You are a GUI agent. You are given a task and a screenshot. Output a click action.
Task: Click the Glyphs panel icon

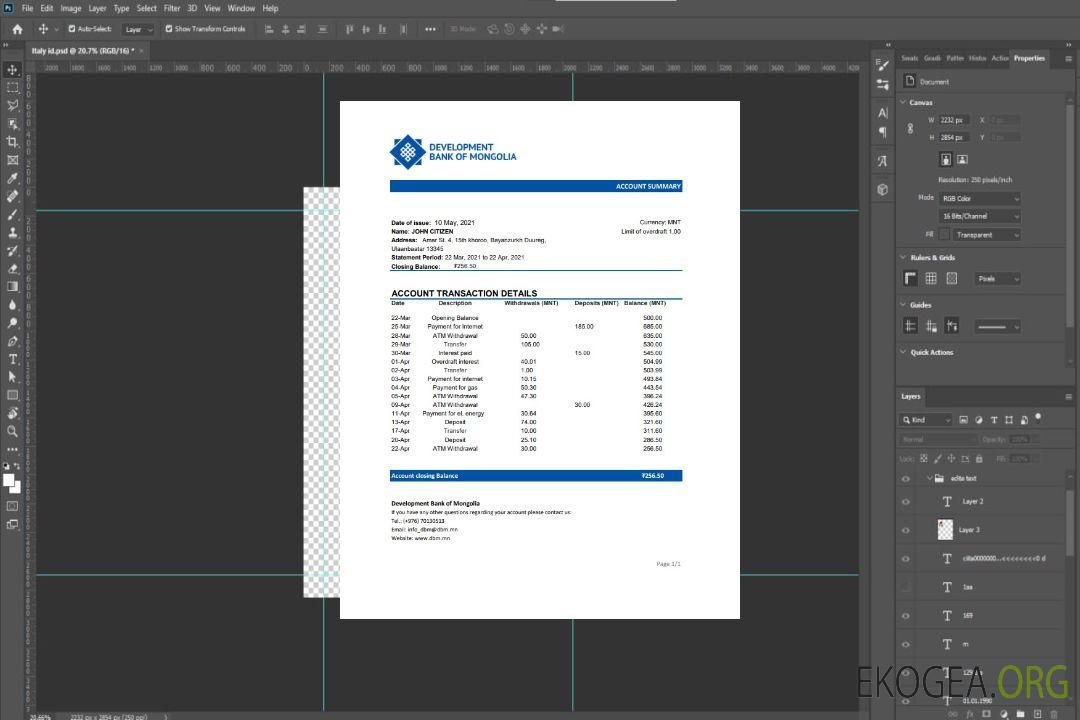(882, 161)
